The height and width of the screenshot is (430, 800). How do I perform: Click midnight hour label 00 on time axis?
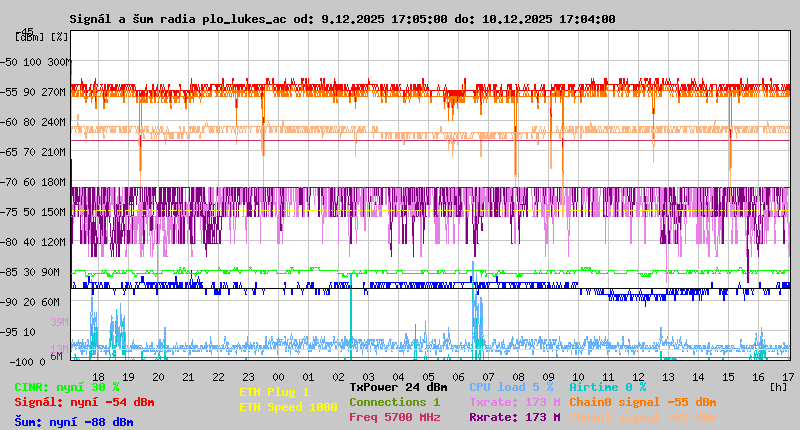pos(279,377)
